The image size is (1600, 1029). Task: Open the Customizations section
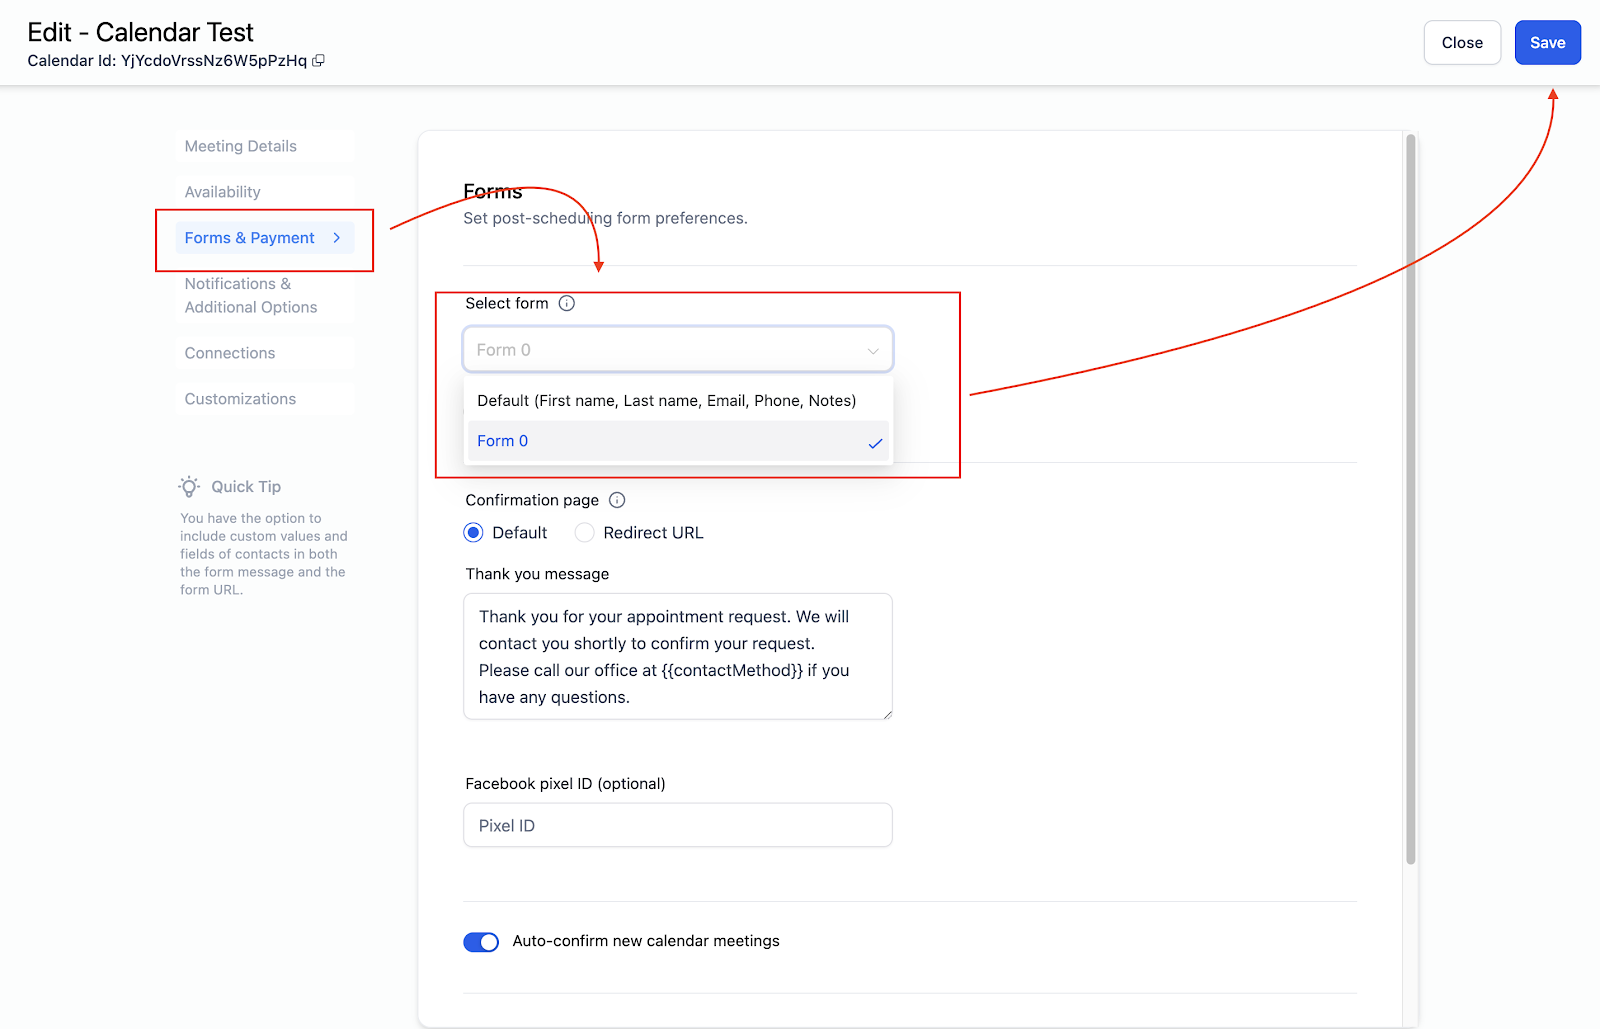pos(265,399)
